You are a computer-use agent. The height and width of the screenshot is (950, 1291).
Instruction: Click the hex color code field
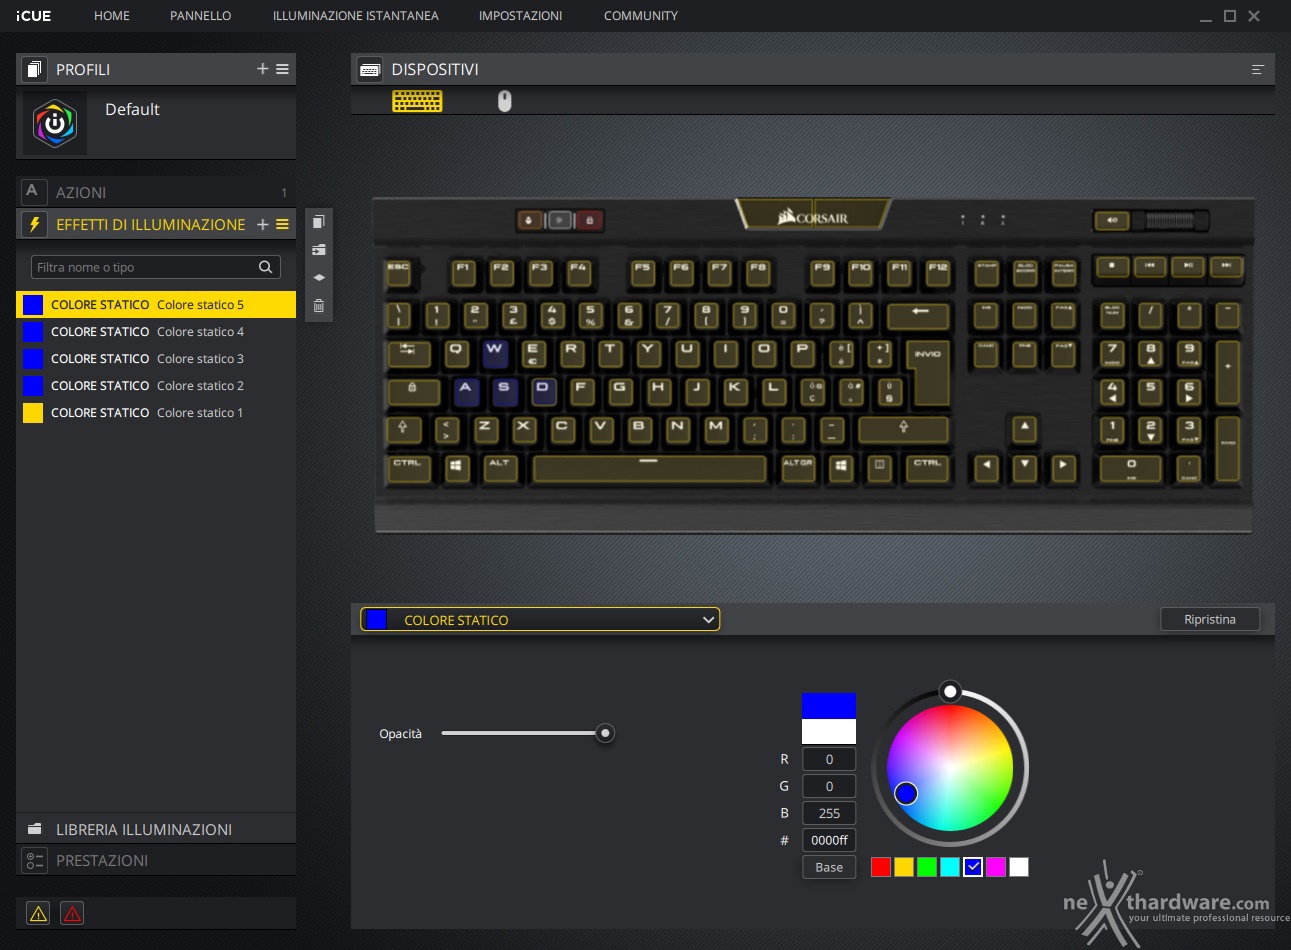pyautogui.click(x=829, y=840)
